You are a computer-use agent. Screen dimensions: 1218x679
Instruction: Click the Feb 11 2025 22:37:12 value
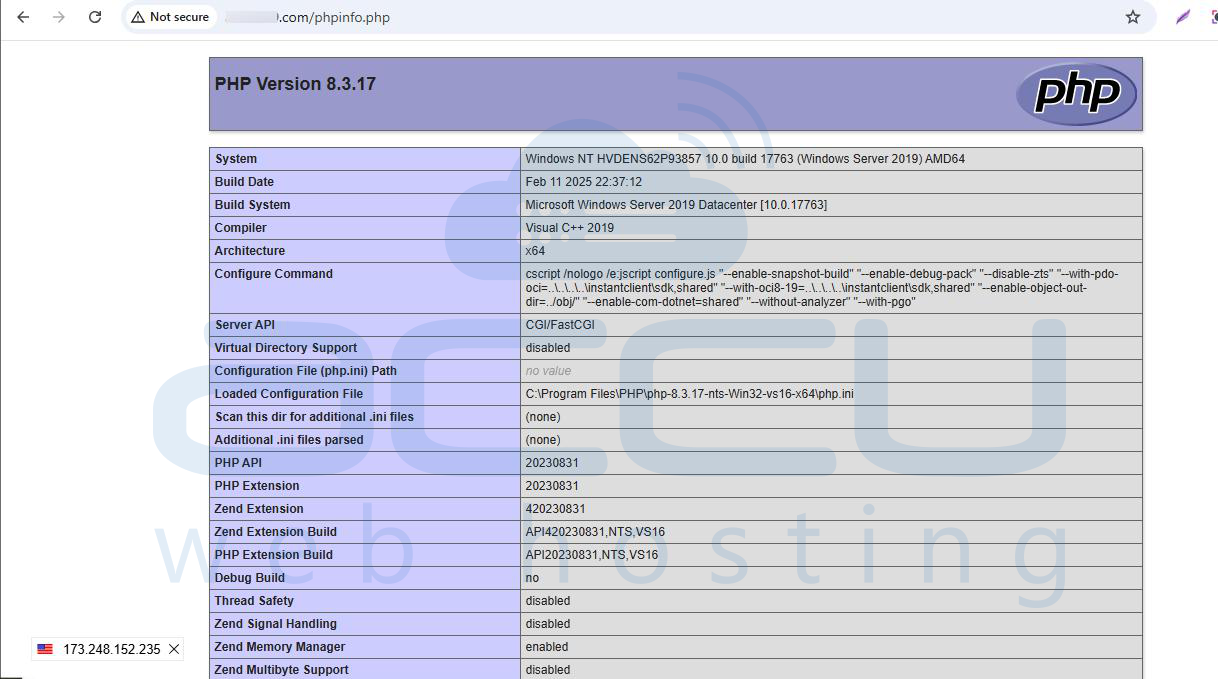click(x=584, y=182)
